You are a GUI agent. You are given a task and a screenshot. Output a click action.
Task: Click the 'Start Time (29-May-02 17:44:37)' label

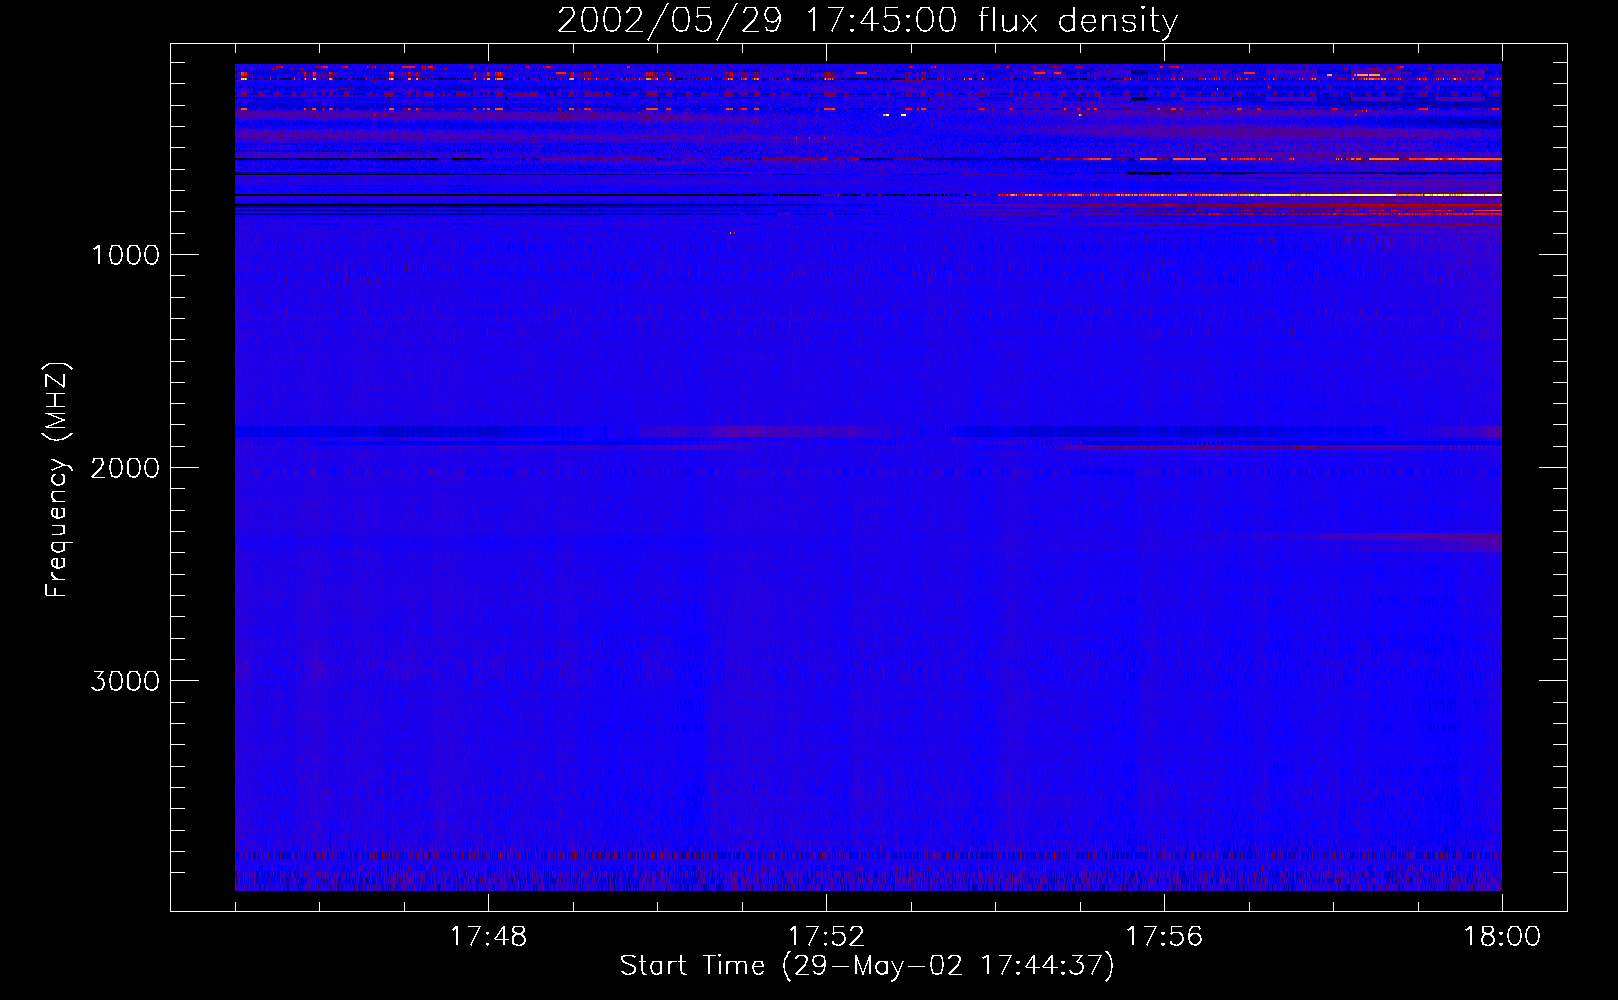867,966
